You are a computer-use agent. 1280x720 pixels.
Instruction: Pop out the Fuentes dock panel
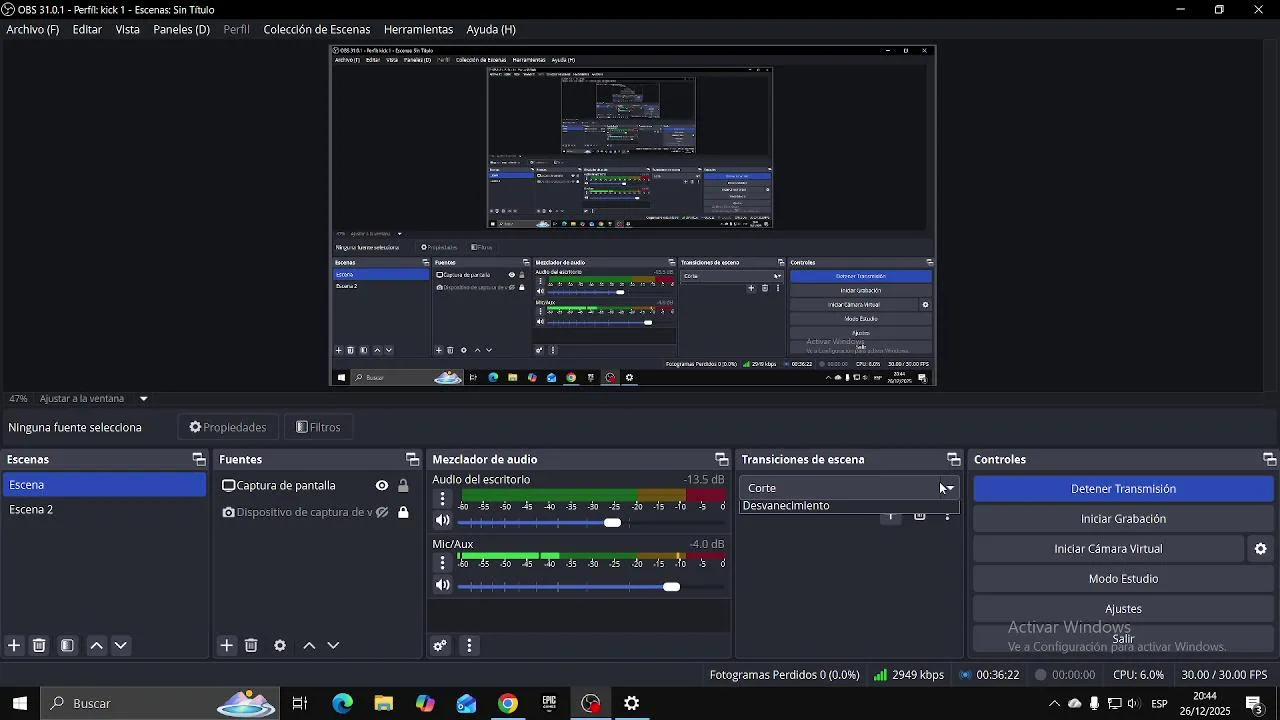(x=412, y=460)
